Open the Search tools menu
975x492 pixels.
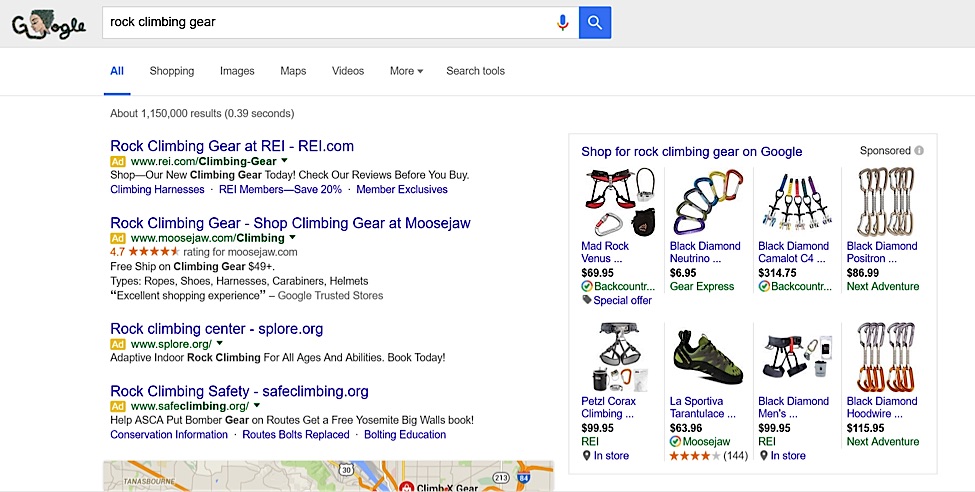tap(475, 71)
